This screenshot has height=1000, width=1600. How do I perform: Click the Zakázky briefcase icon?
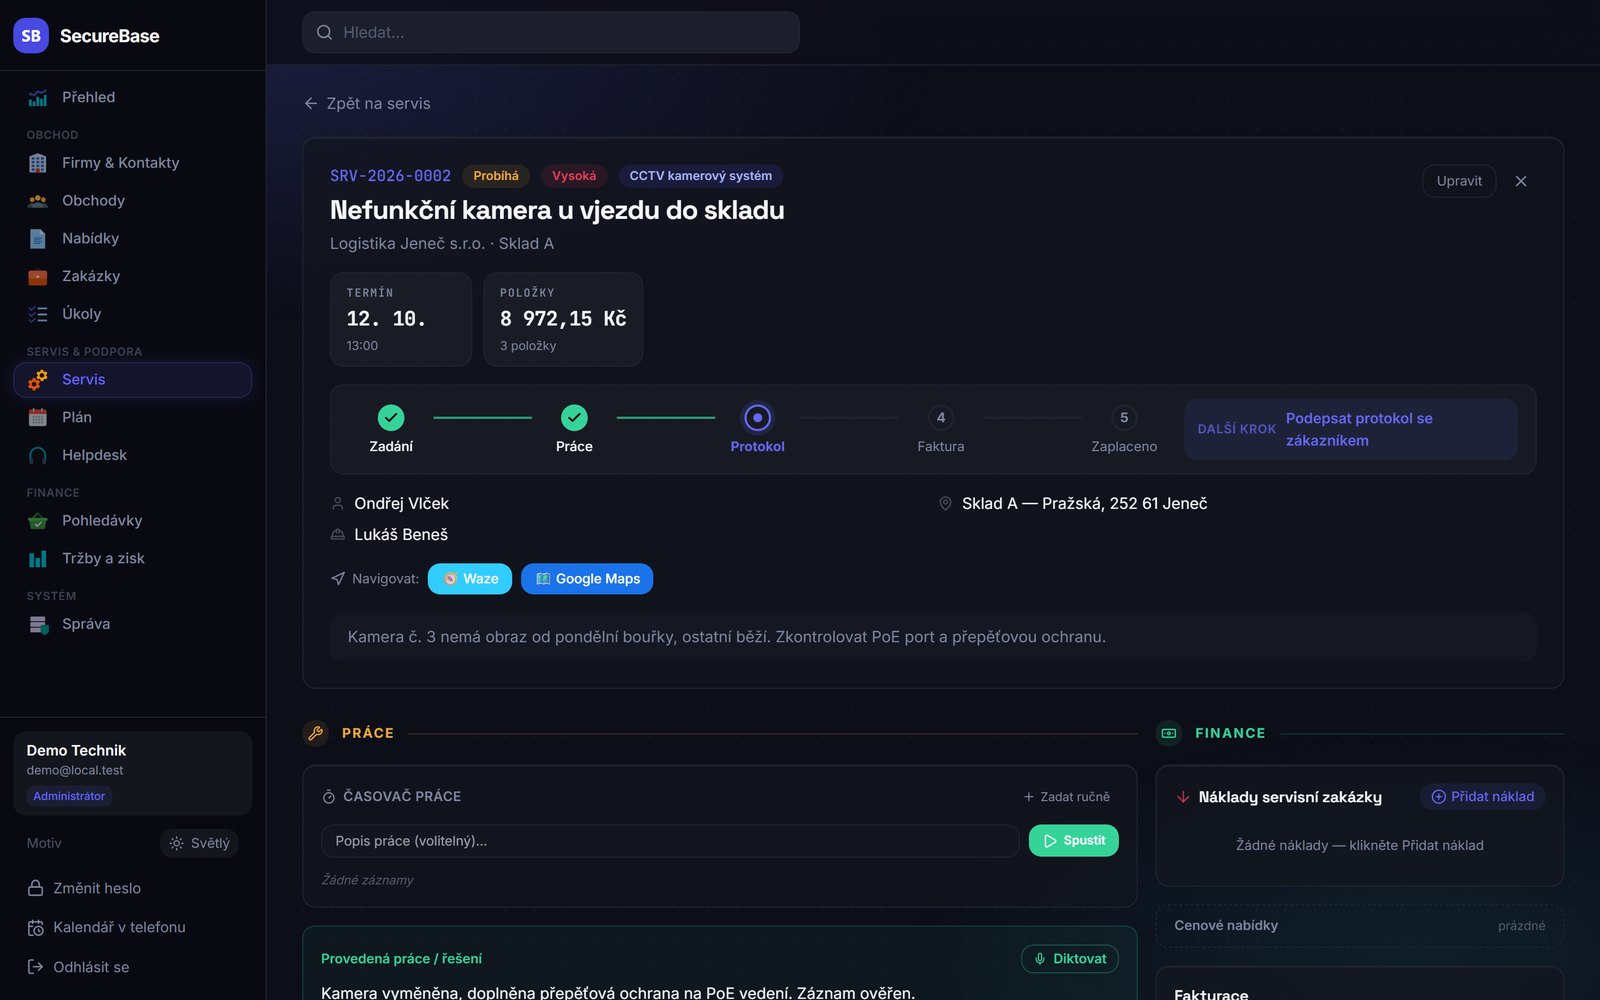(38, 277)
